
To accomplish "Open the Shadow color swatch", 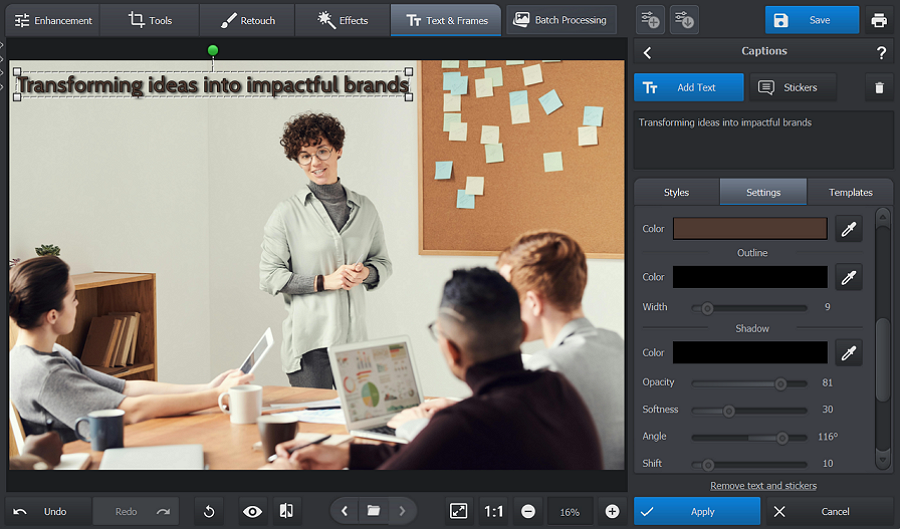I will (x=750, y=352).
